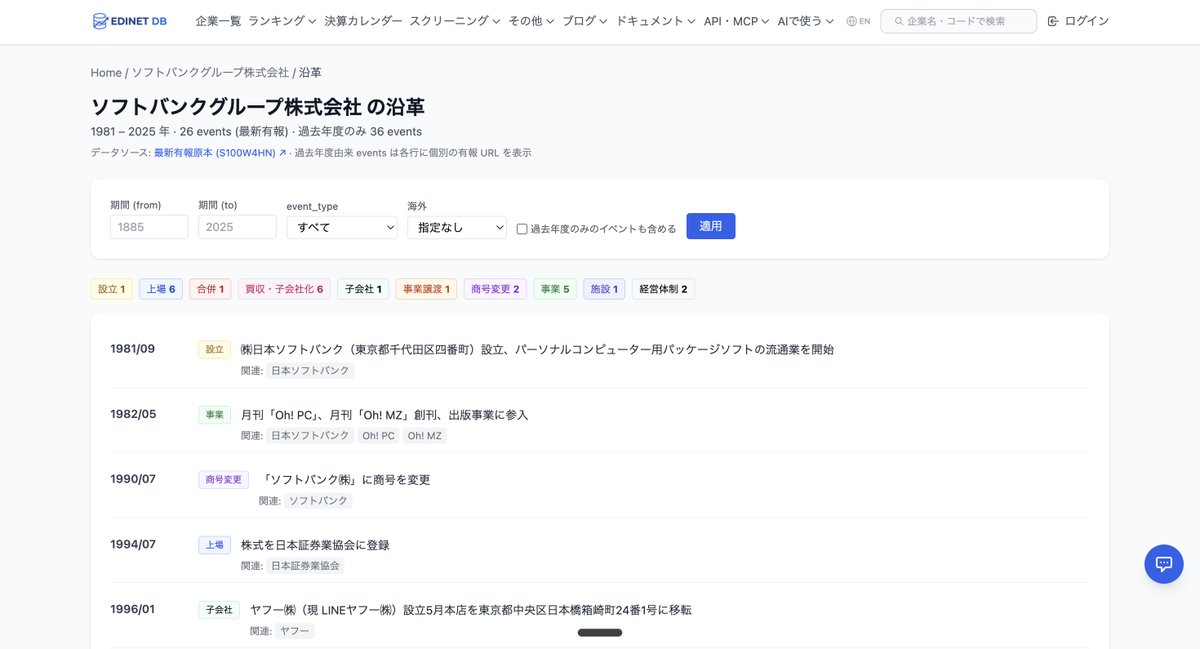Click the 設立 tag on 1981/09 row
Screen dimensions: 1200x649
tap(214, 349)
